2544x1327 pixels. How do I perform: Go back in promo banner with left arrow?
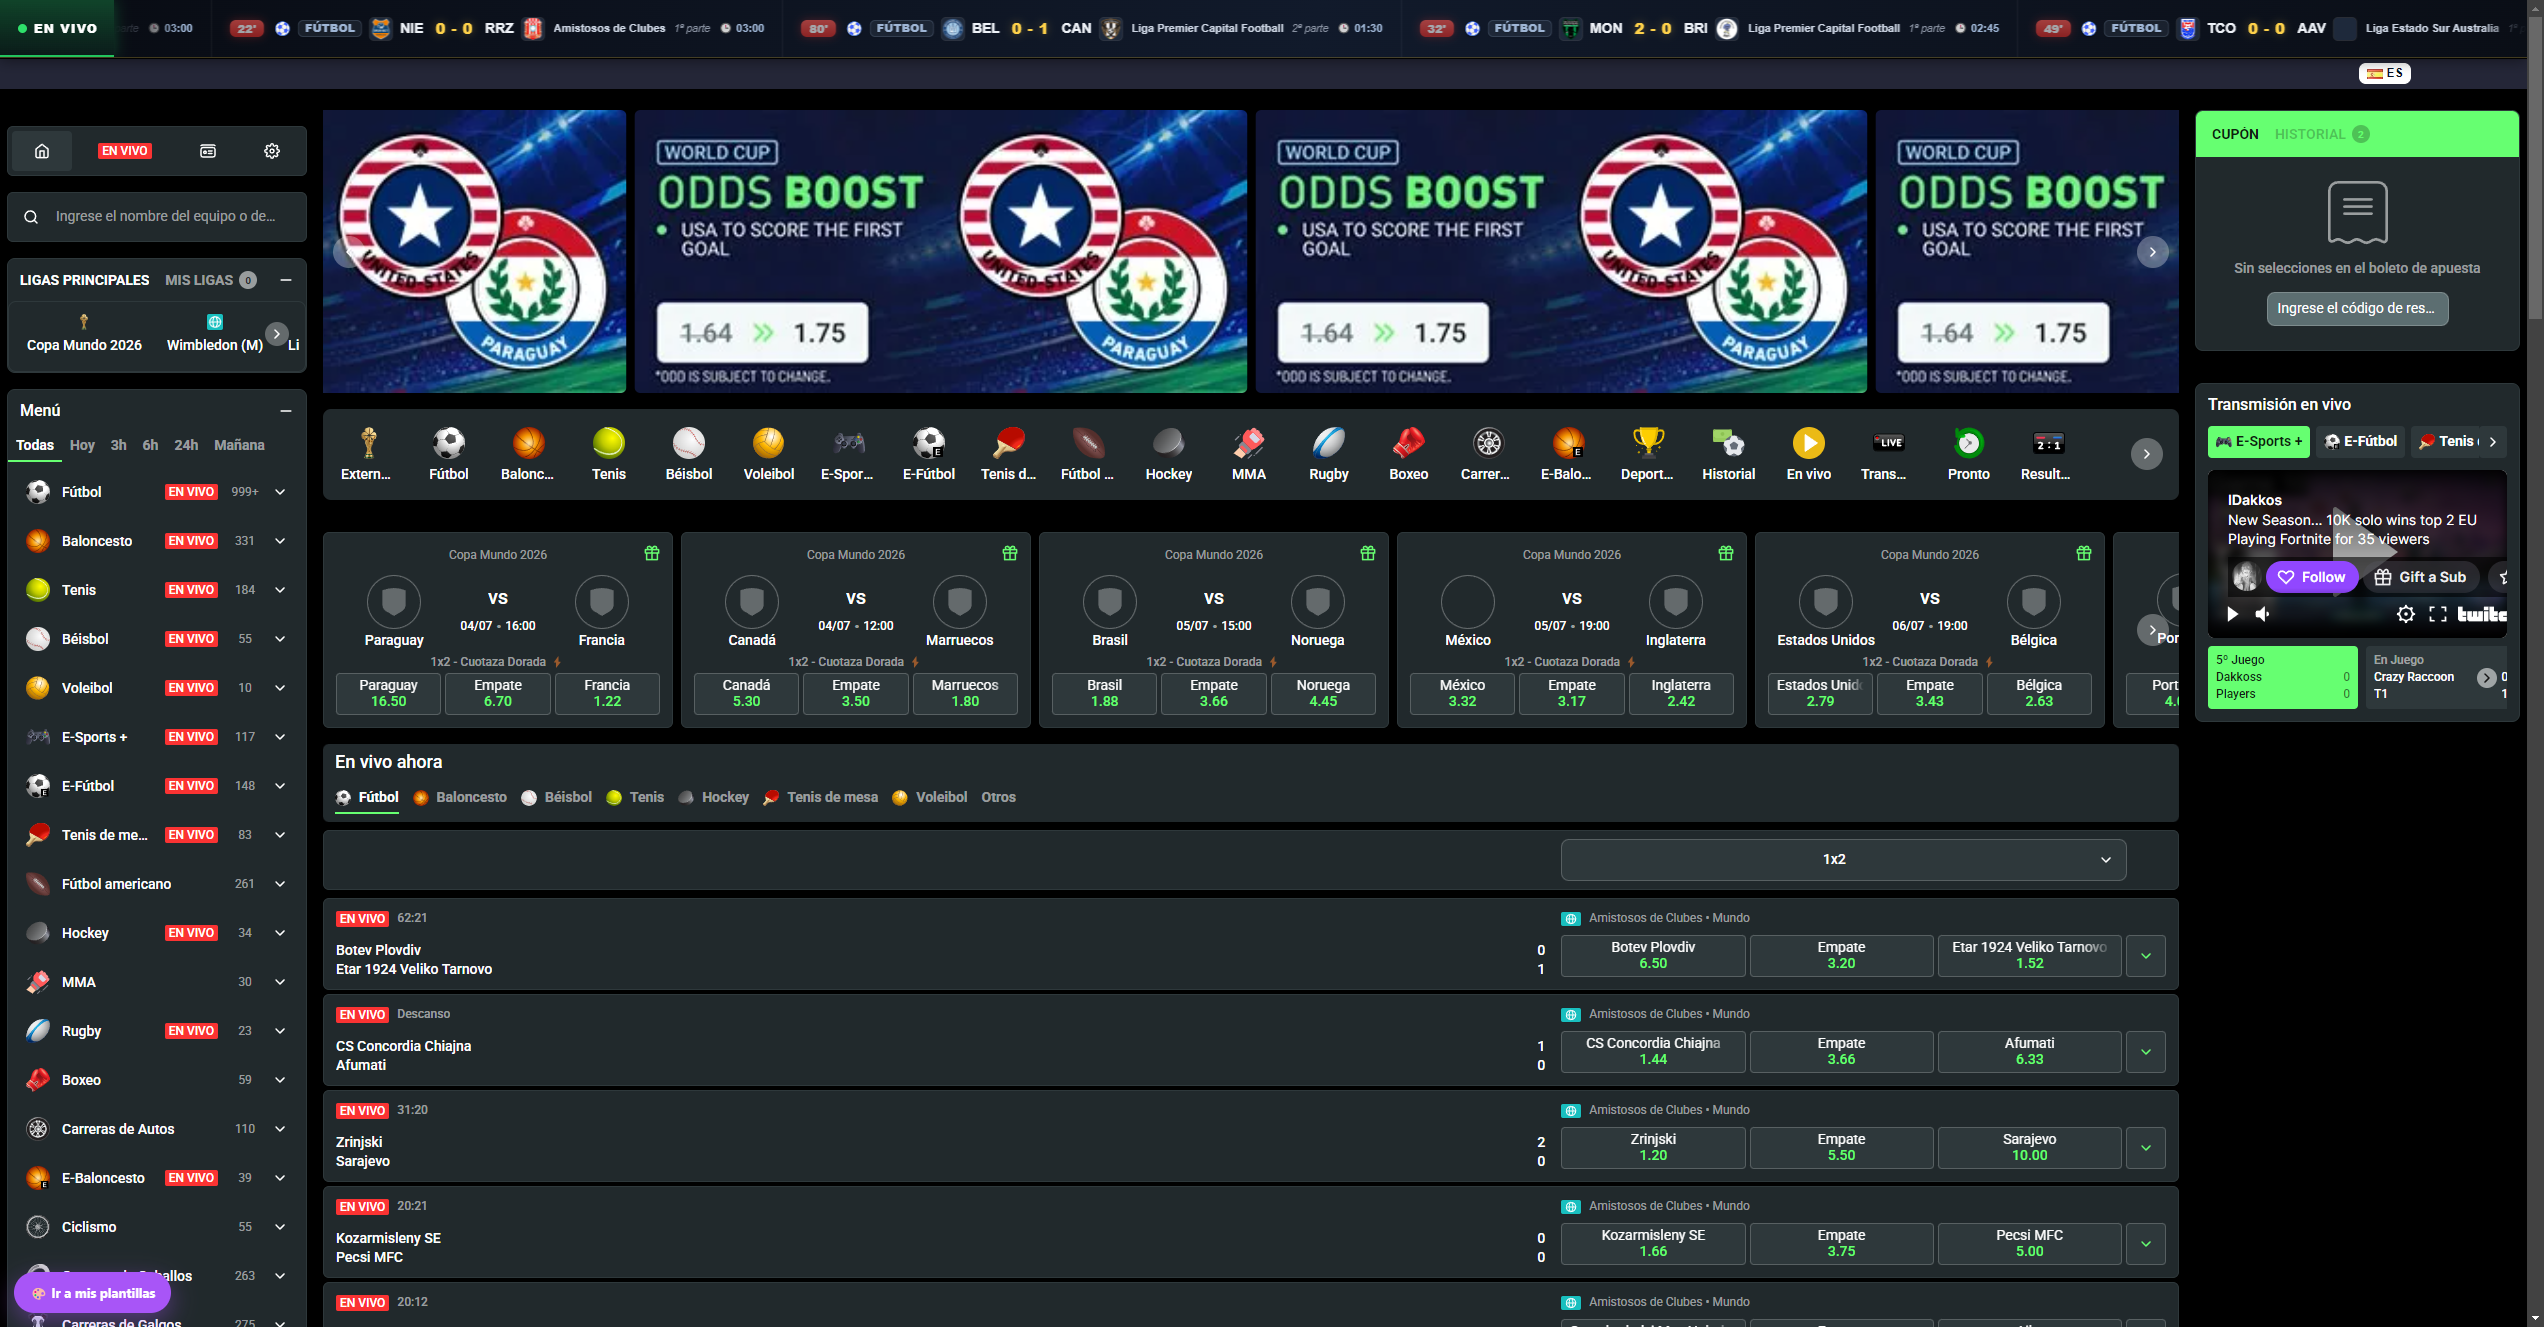coord(347,252)
